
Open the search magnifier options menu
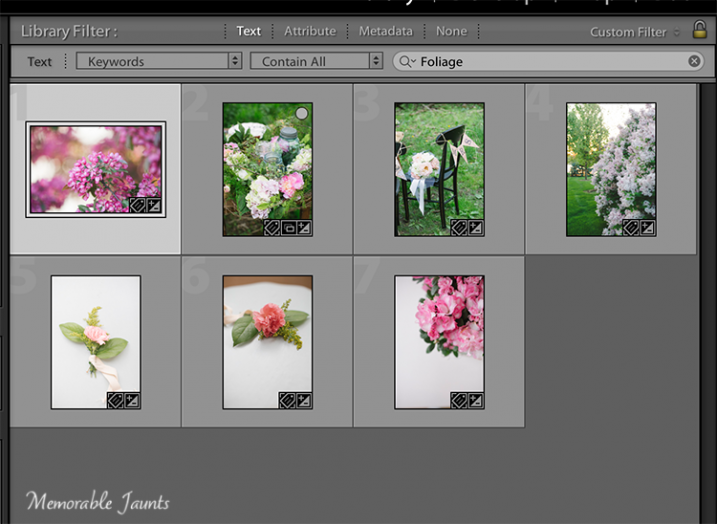(407, 61)
